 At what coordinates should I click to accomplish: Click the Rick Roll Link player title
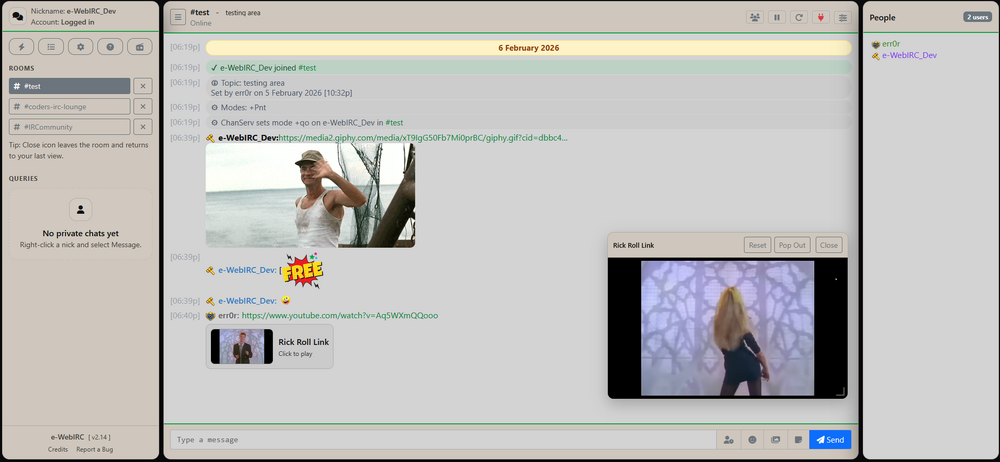[x=633, y=245]
